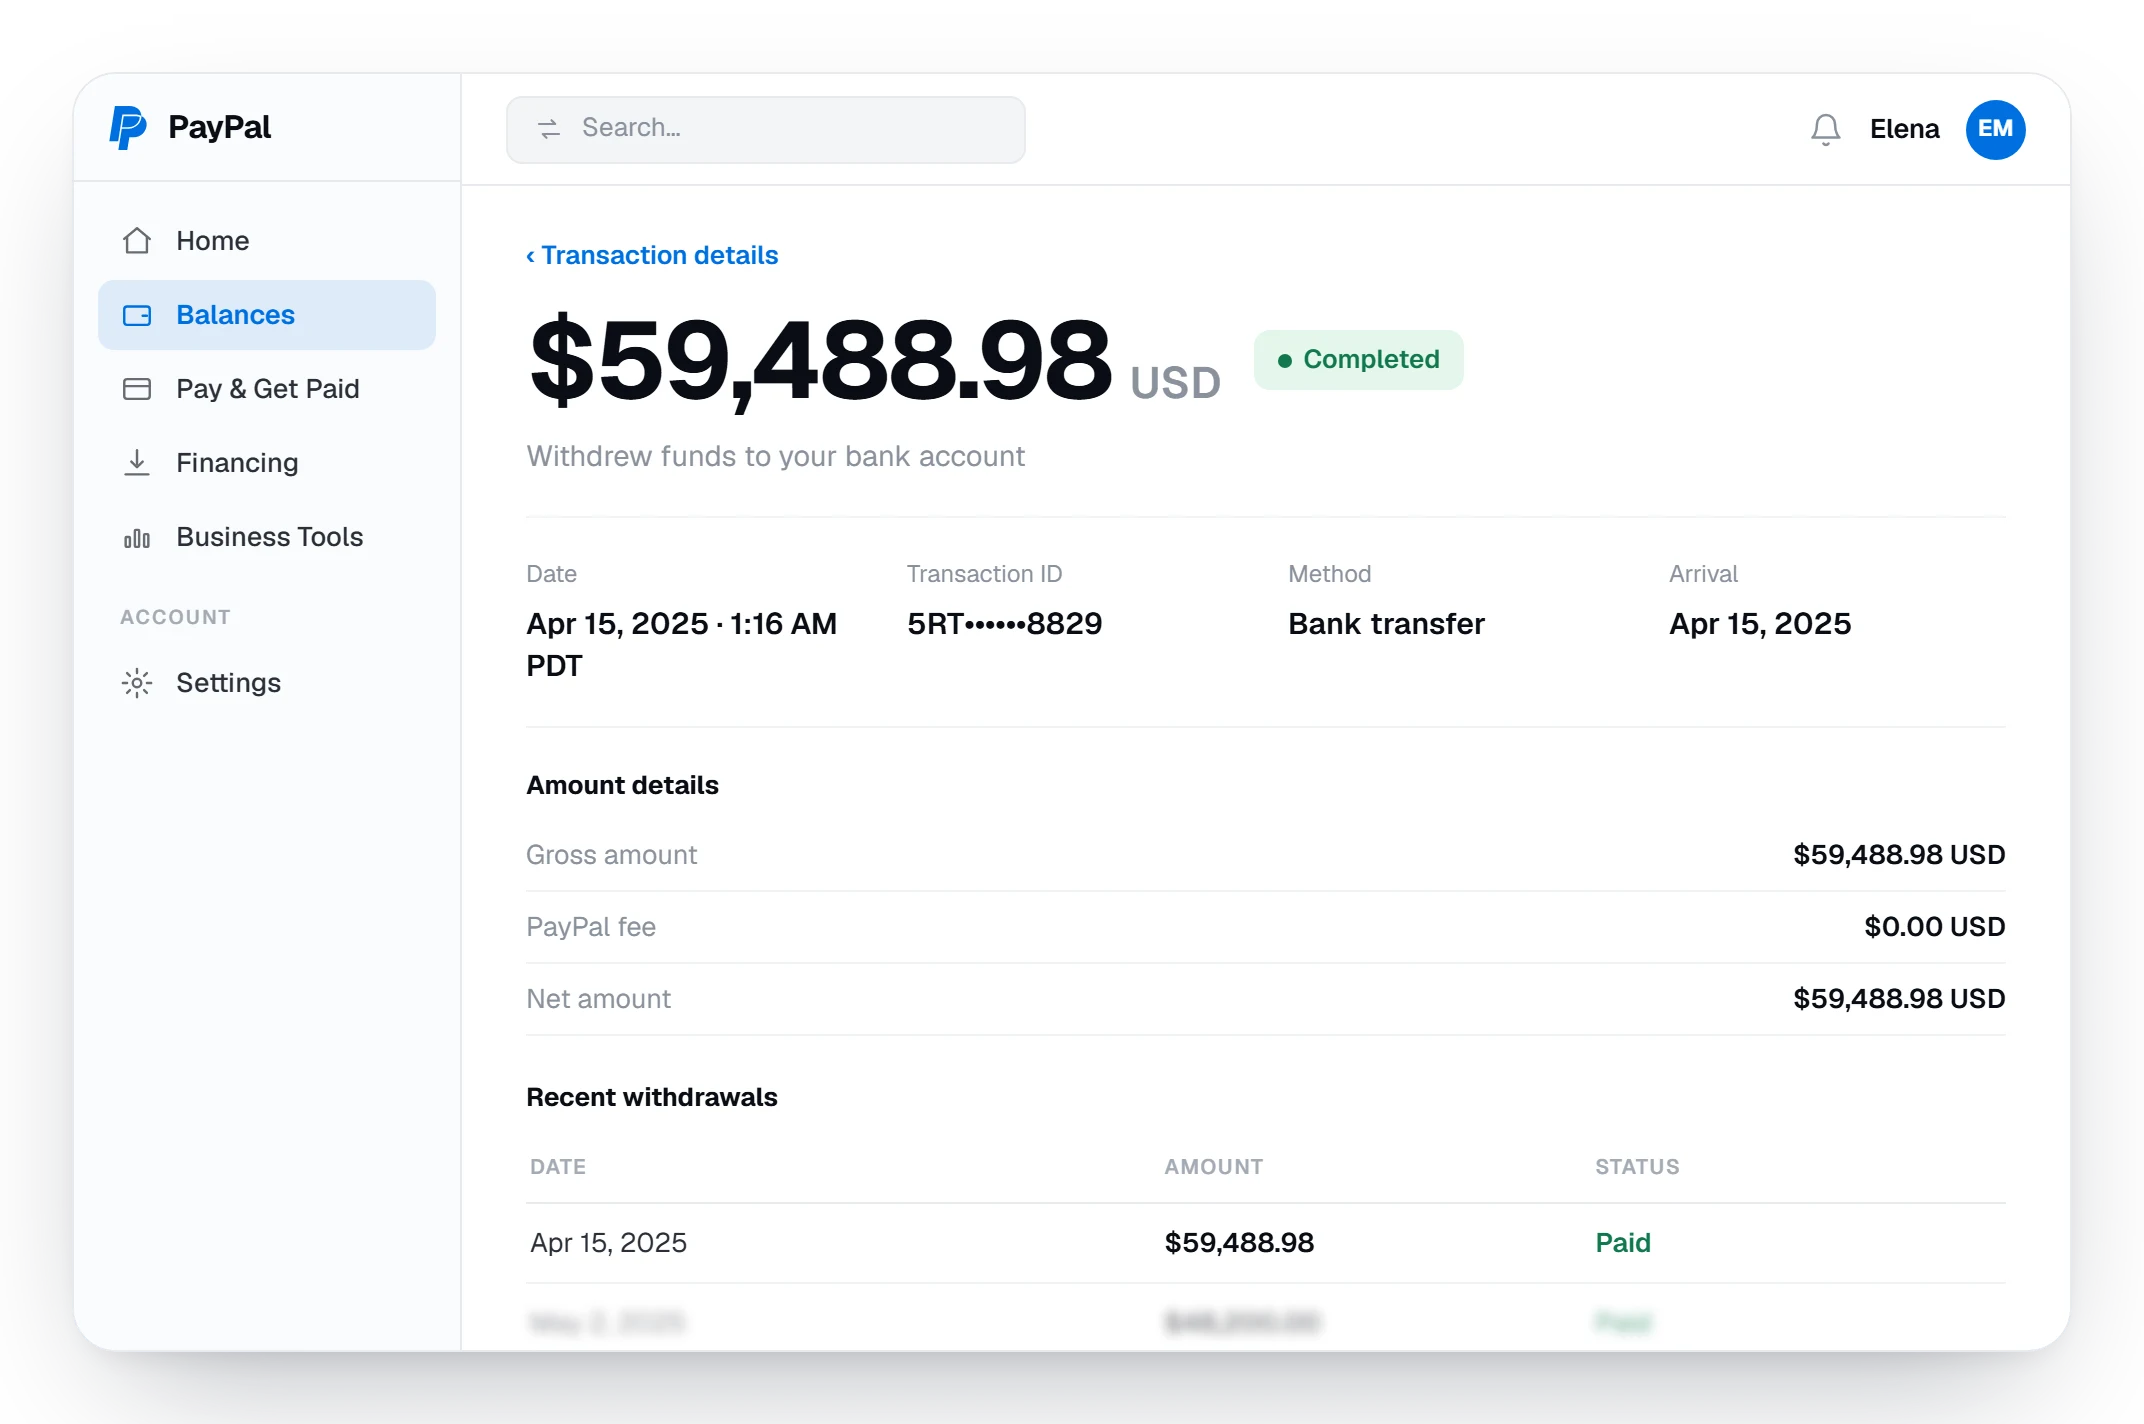This screenshot has width=2144, height=1424.
Task: Go to Financing in sidebar
Action: click(x=267, y=463)
